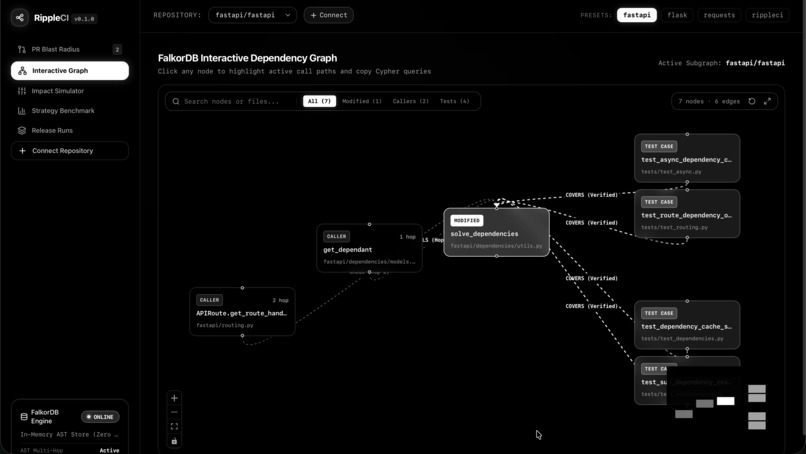The image size is (806, 454).
Task: Zoom out on the graph canvas
Action: tap(174, 412)
